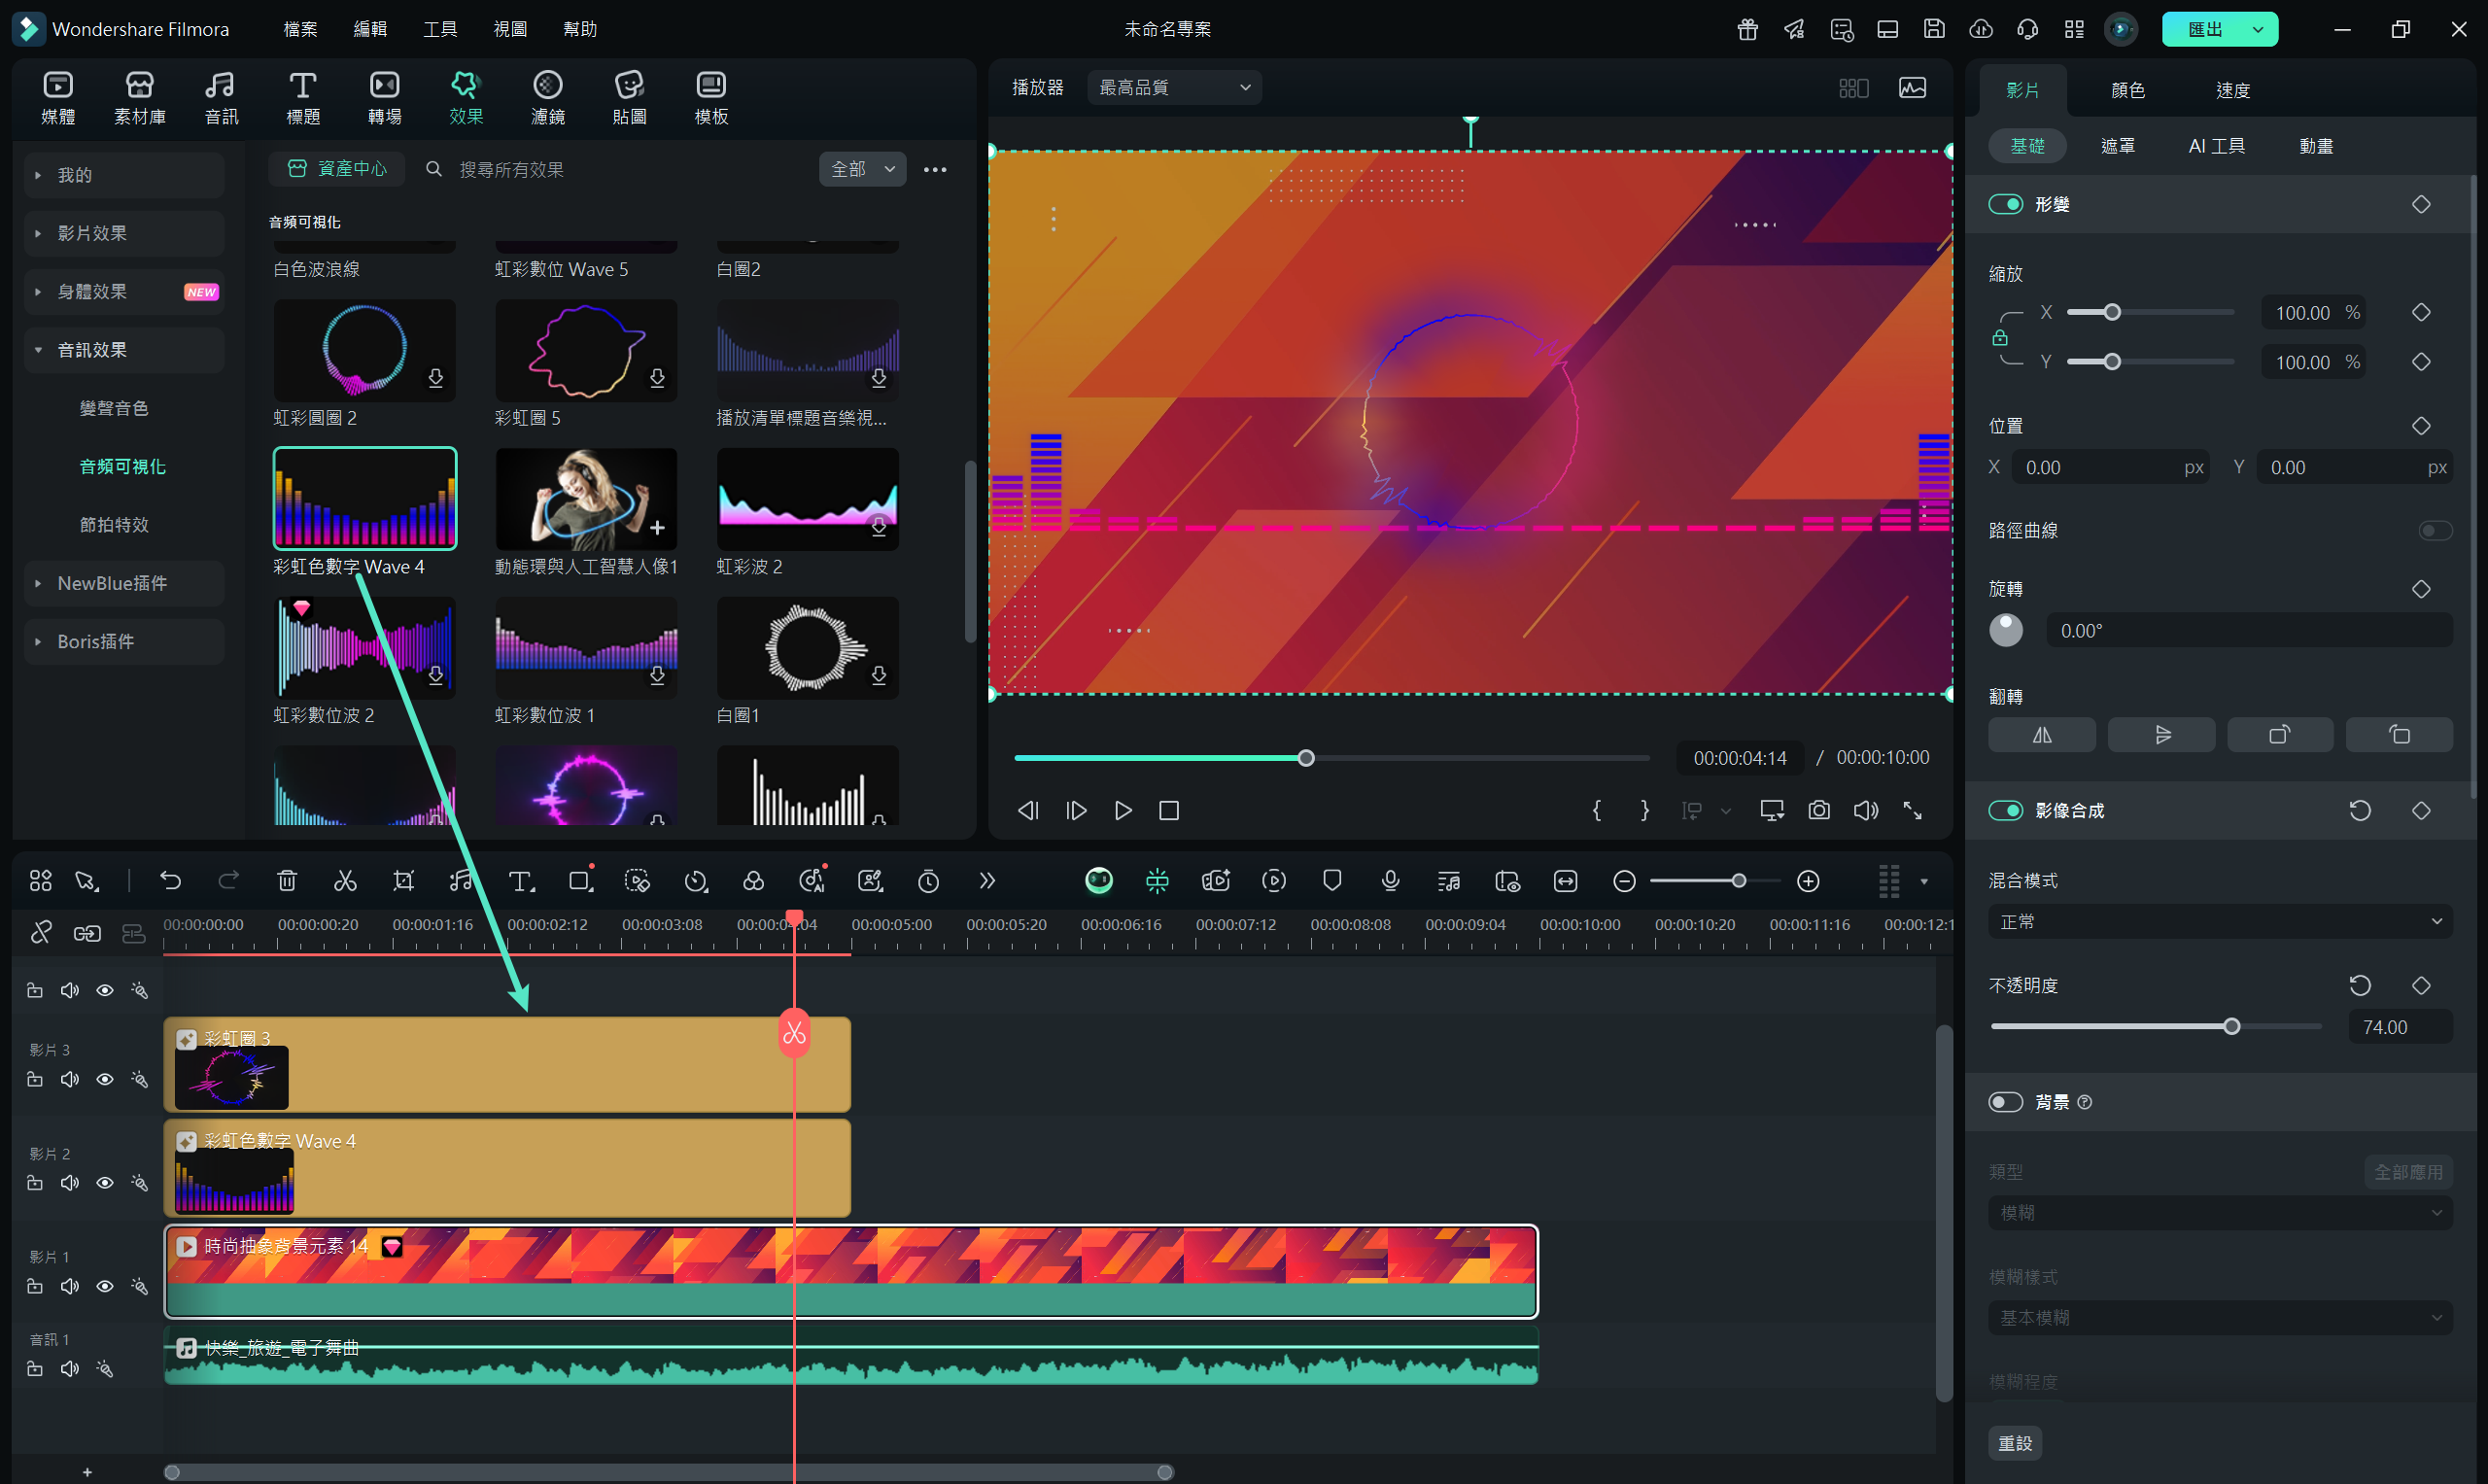Open the 貼圖 stickers panel
2488x1484 pixels.
coord(630,98)
